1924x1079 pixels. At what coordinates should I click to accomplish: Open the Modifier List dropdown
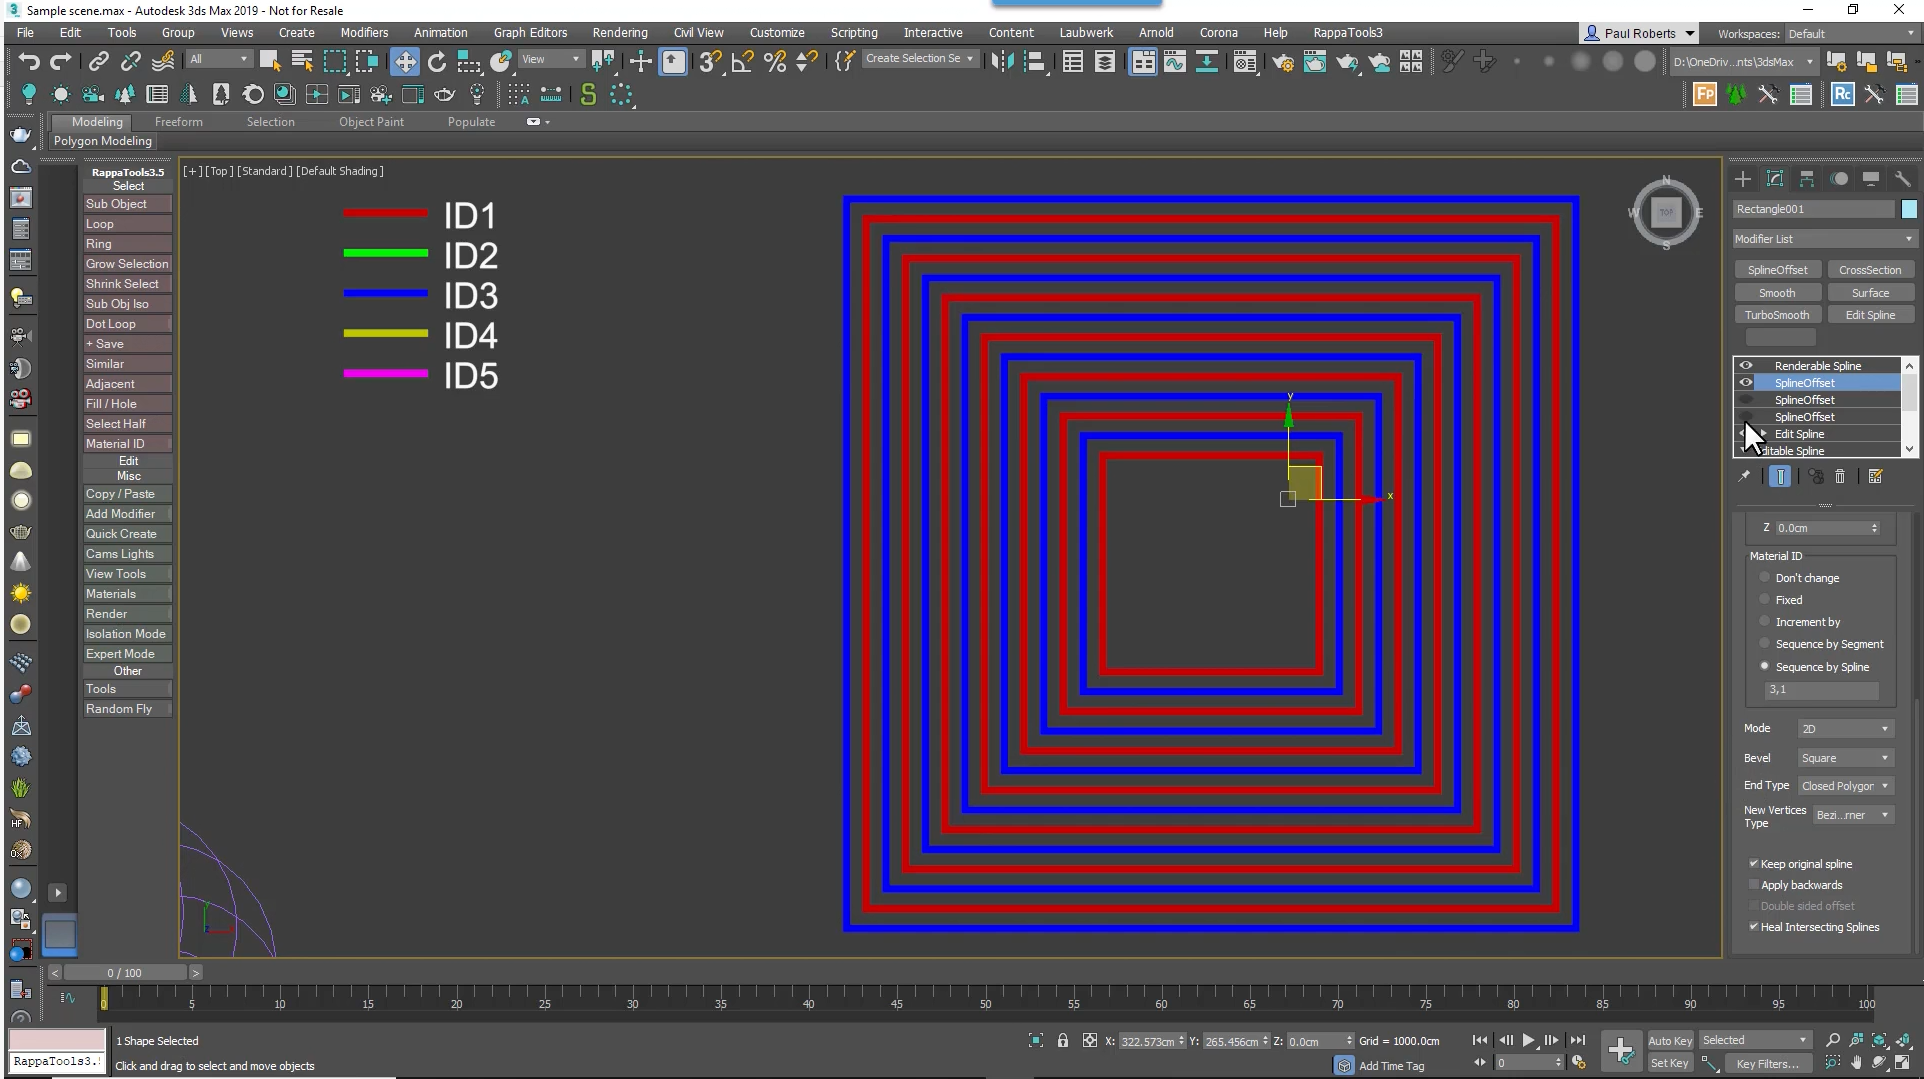click(x=1823, y=239)
